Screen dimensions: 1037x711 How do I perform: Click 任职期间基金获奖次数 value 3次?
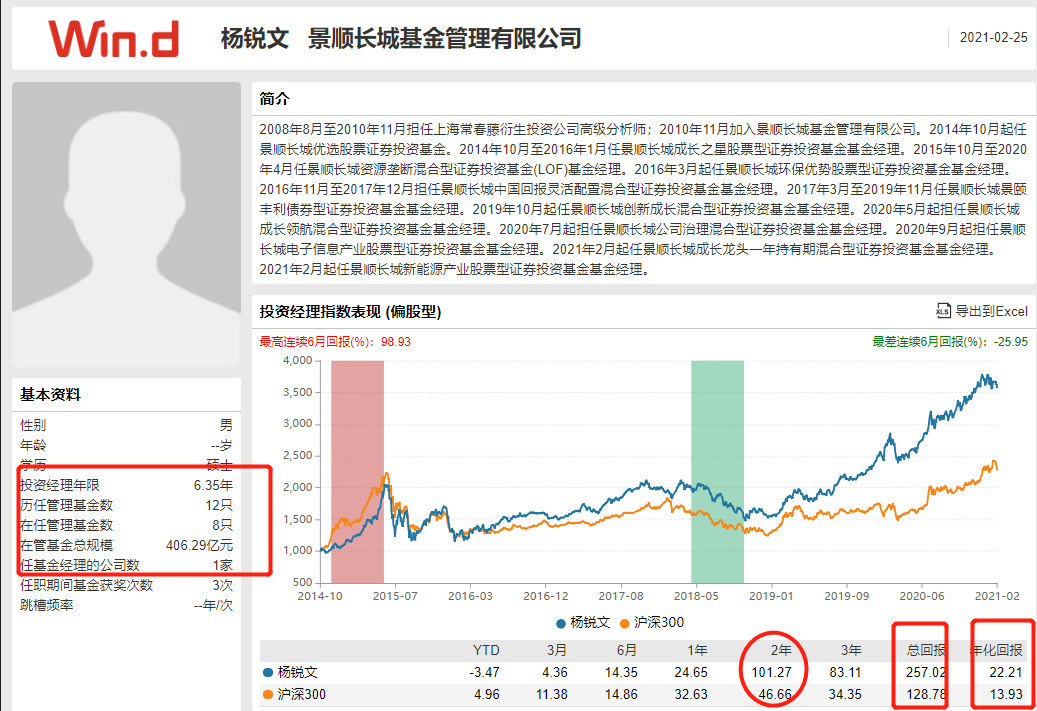click(223, 585)
